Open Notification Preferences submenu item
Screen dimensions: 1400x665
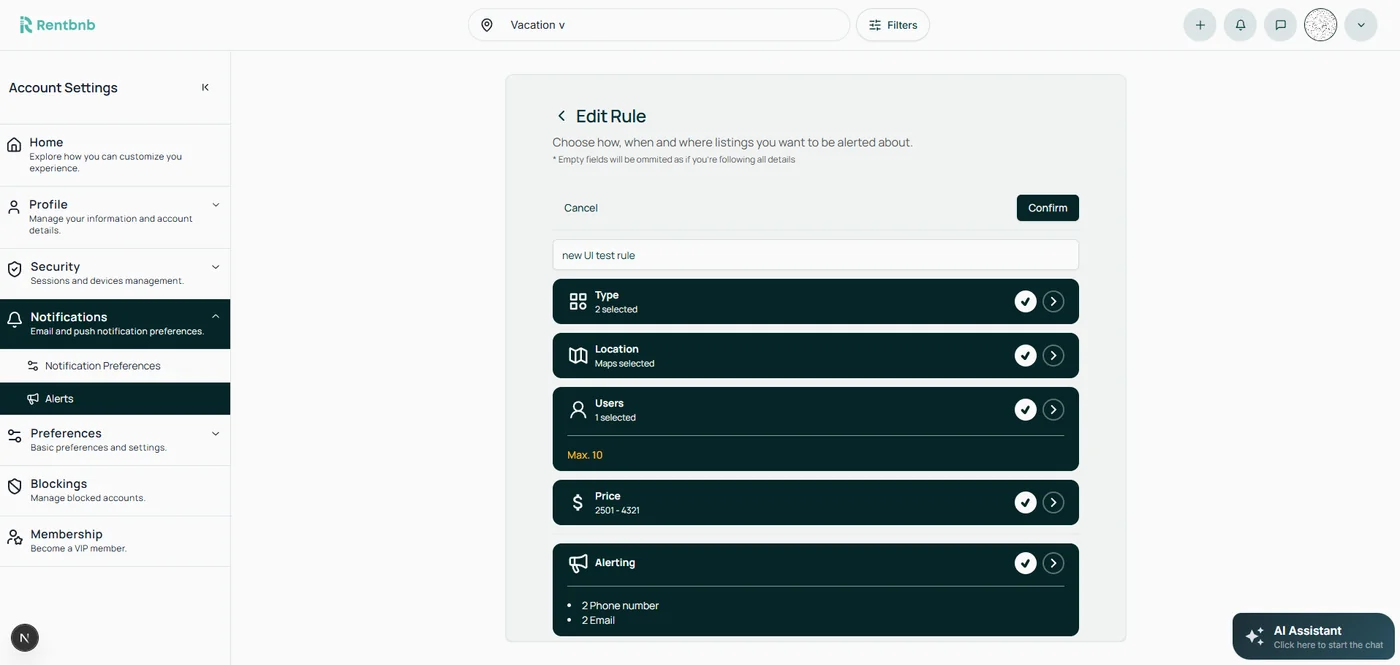[102, 366]
